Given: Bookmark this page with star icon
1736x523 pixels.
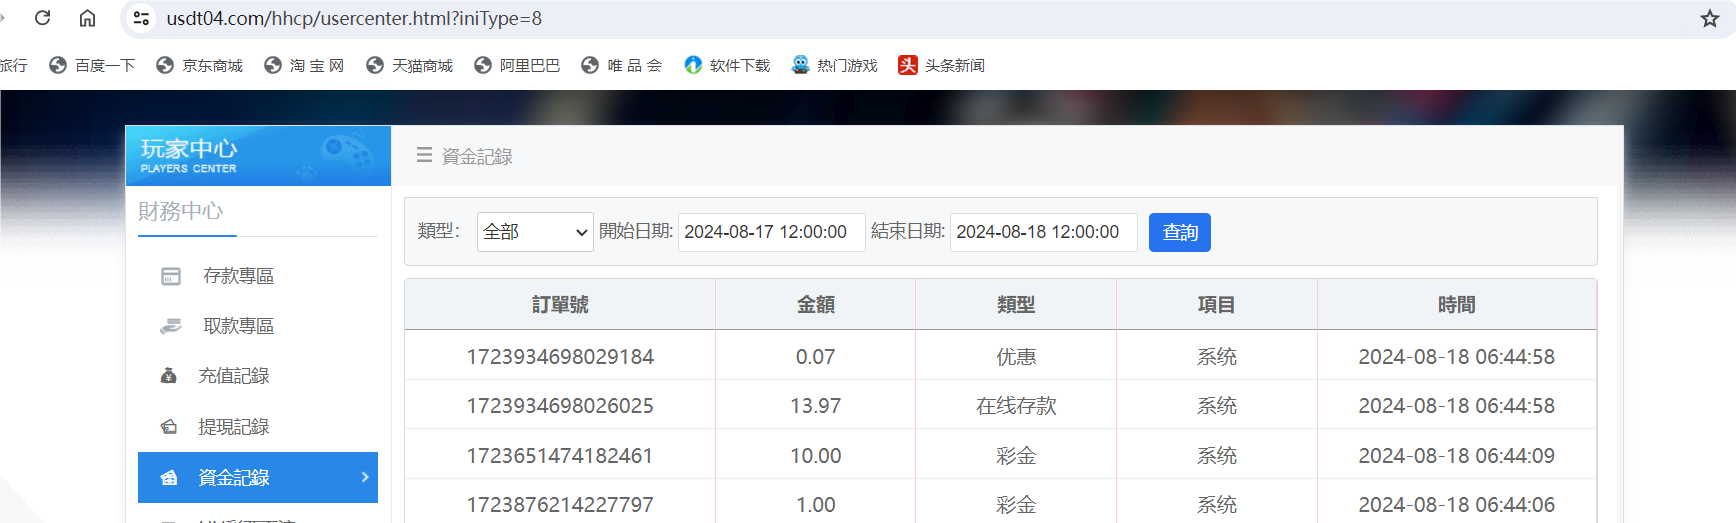Looking at the screenshot, I should pyautogui.click(x=1709, y=18).
